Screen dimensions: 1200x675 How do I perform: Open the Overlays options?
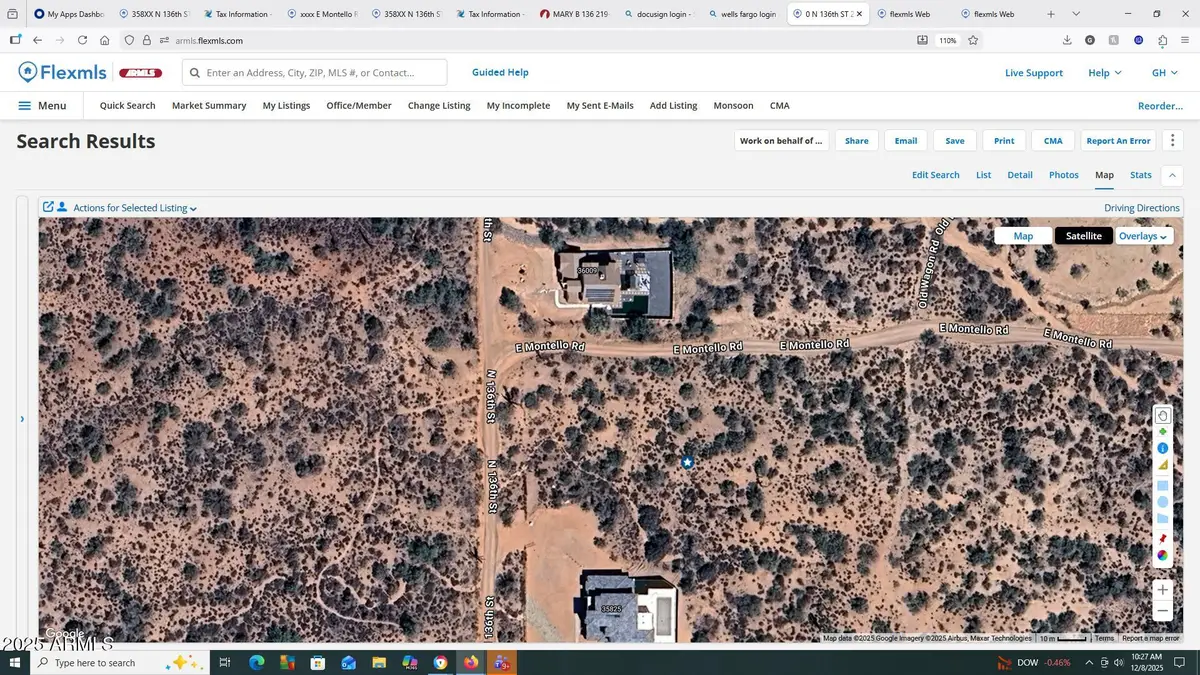click(1143, 235)
